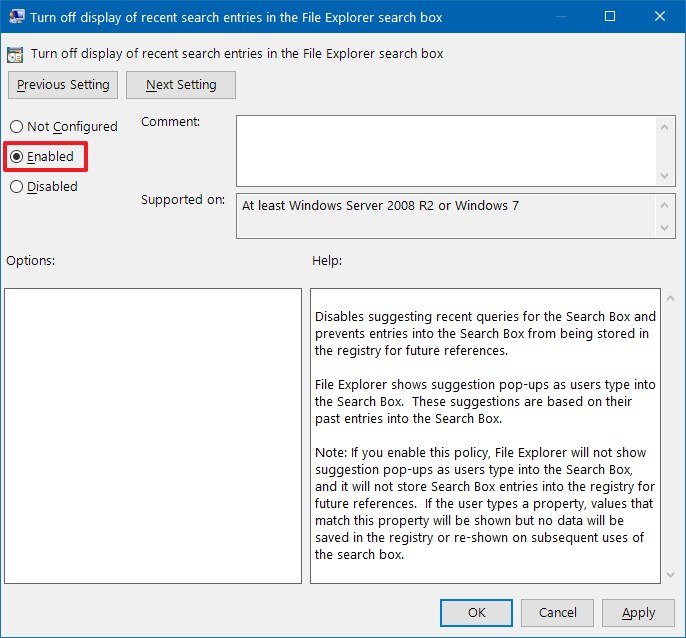Click inside the Comment text box
Image resolution: width=686 pixels, height=638 pixels.
445,150
